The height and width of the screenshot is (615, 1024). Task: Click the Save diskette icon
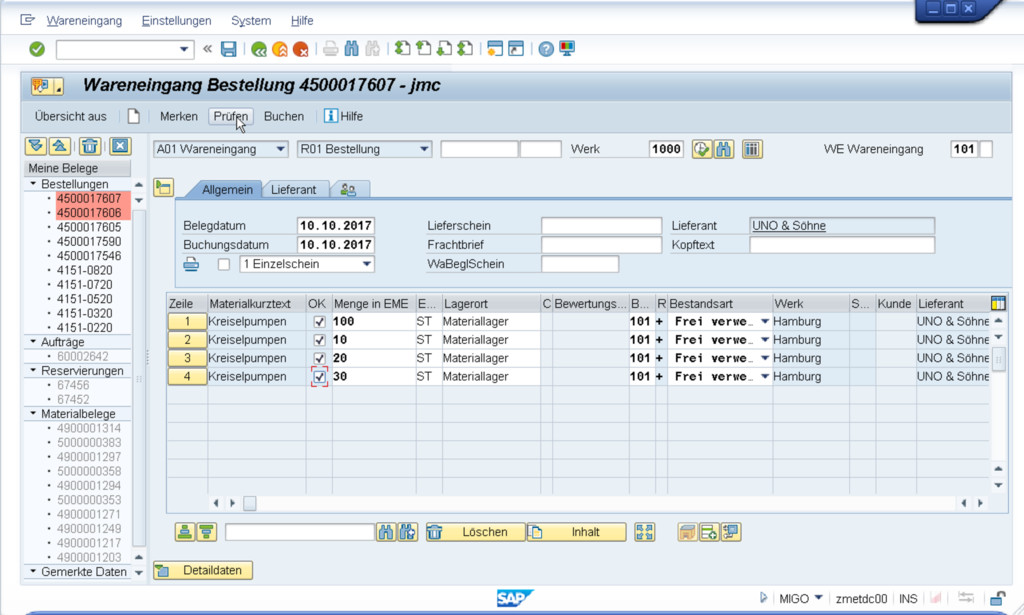229,49
